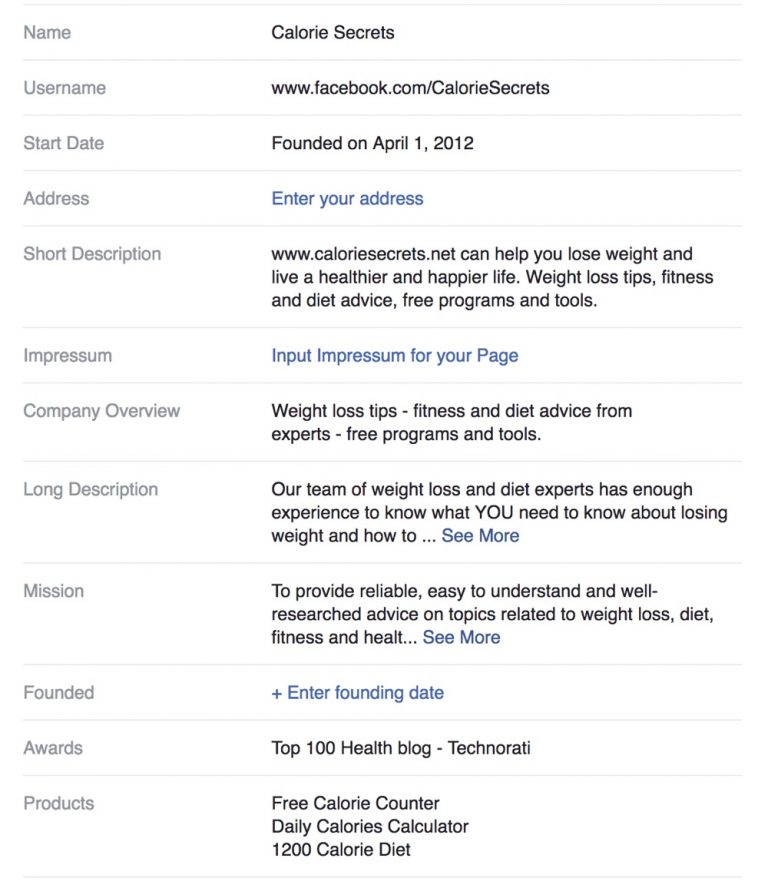This screenshot has width=768, height=888.
Task: Select the Long Description label
Action: coord(89,489)
